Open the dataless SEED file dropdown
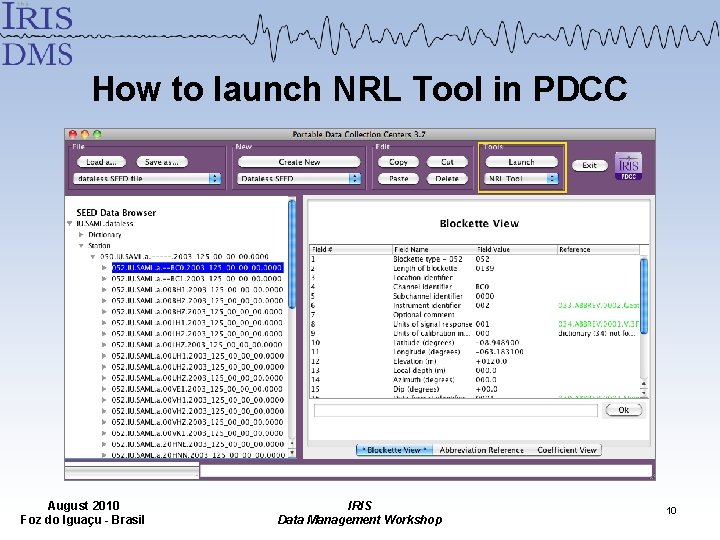 [x=147, y=178]
